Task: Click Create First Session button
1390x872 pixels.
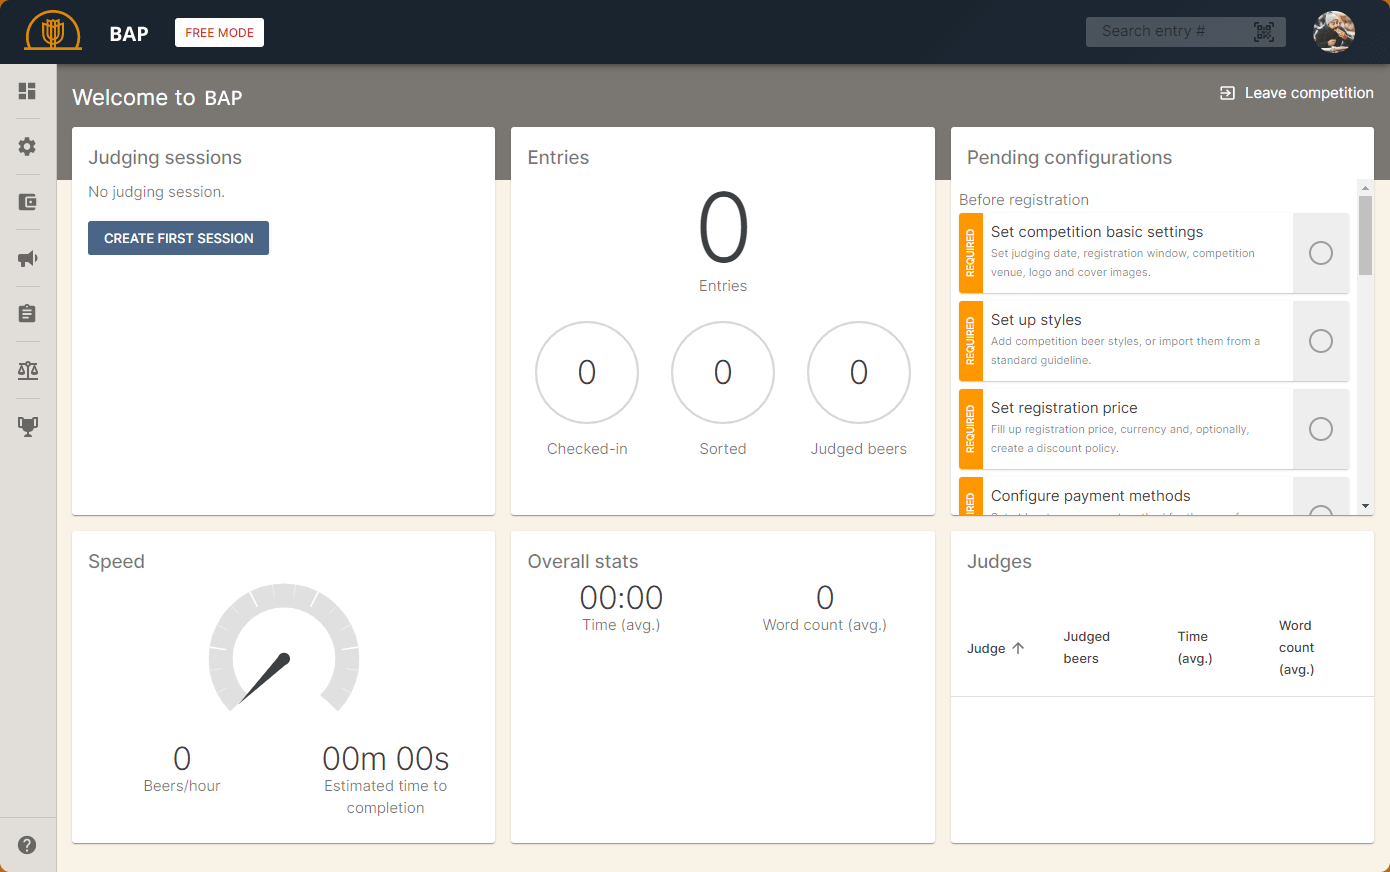Action: coord(178,238)
